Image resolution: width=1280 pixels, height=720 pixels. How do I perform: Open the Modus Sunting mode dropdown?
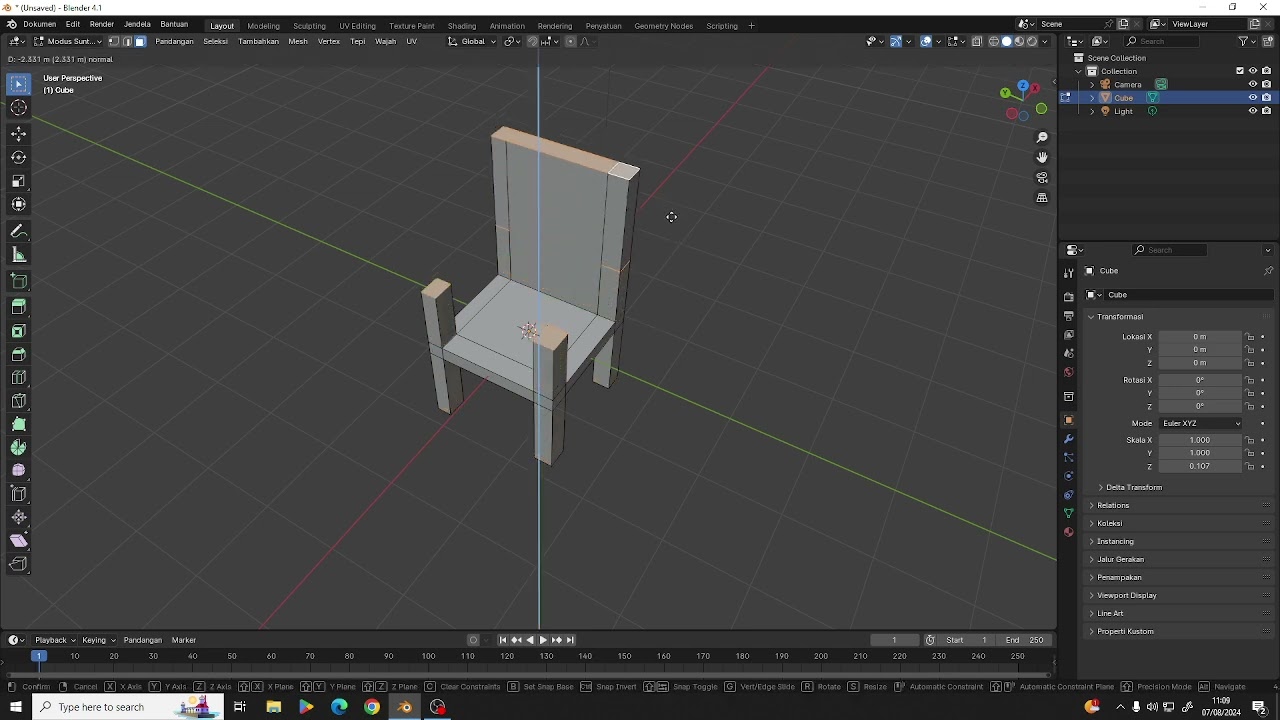[x=68, y=41]
